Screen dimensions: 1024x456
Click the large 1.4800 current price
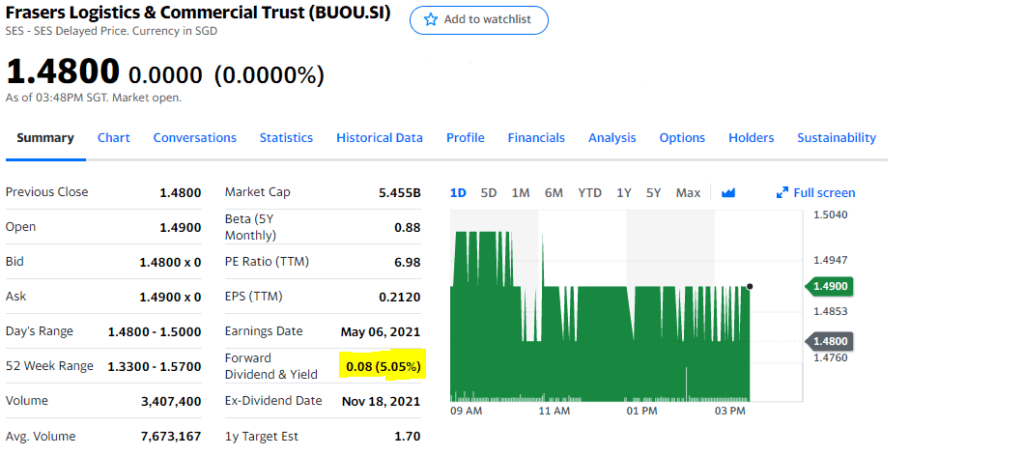pos(63,71)
